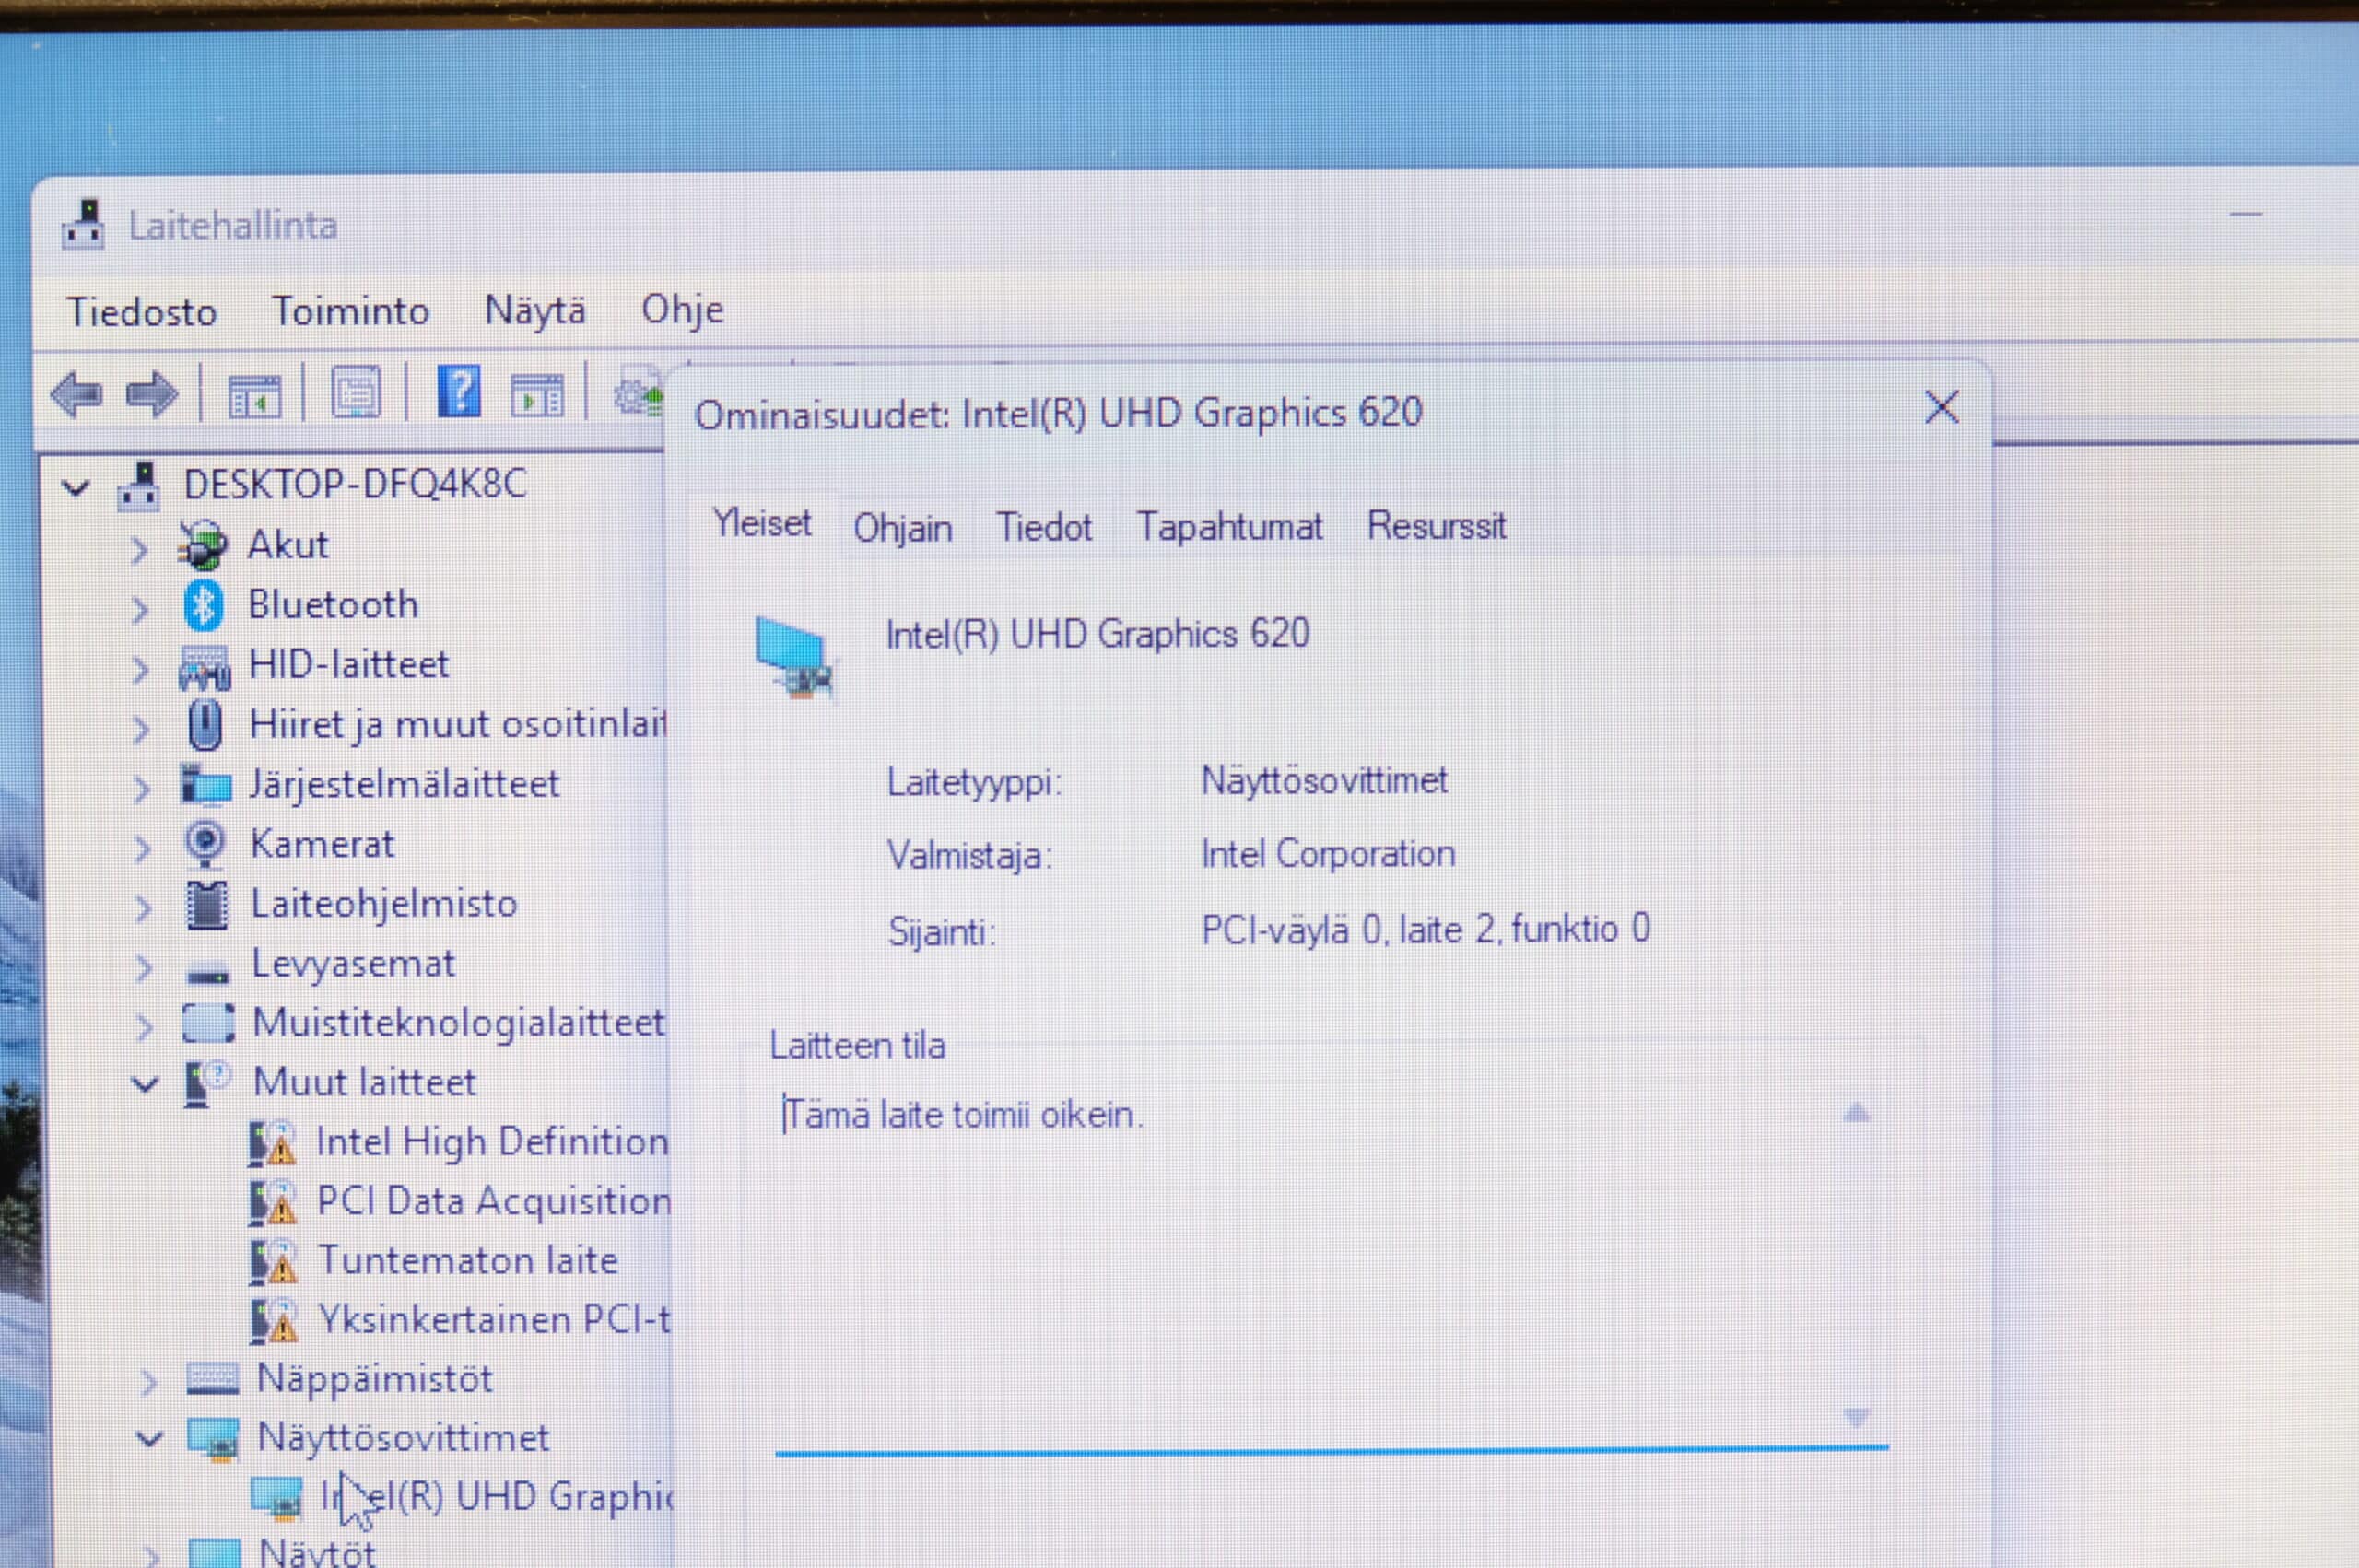Show or hide console tree toolbar icon
The width and height of the screenshot is (2359, 1568).
(x=254, y=396)
